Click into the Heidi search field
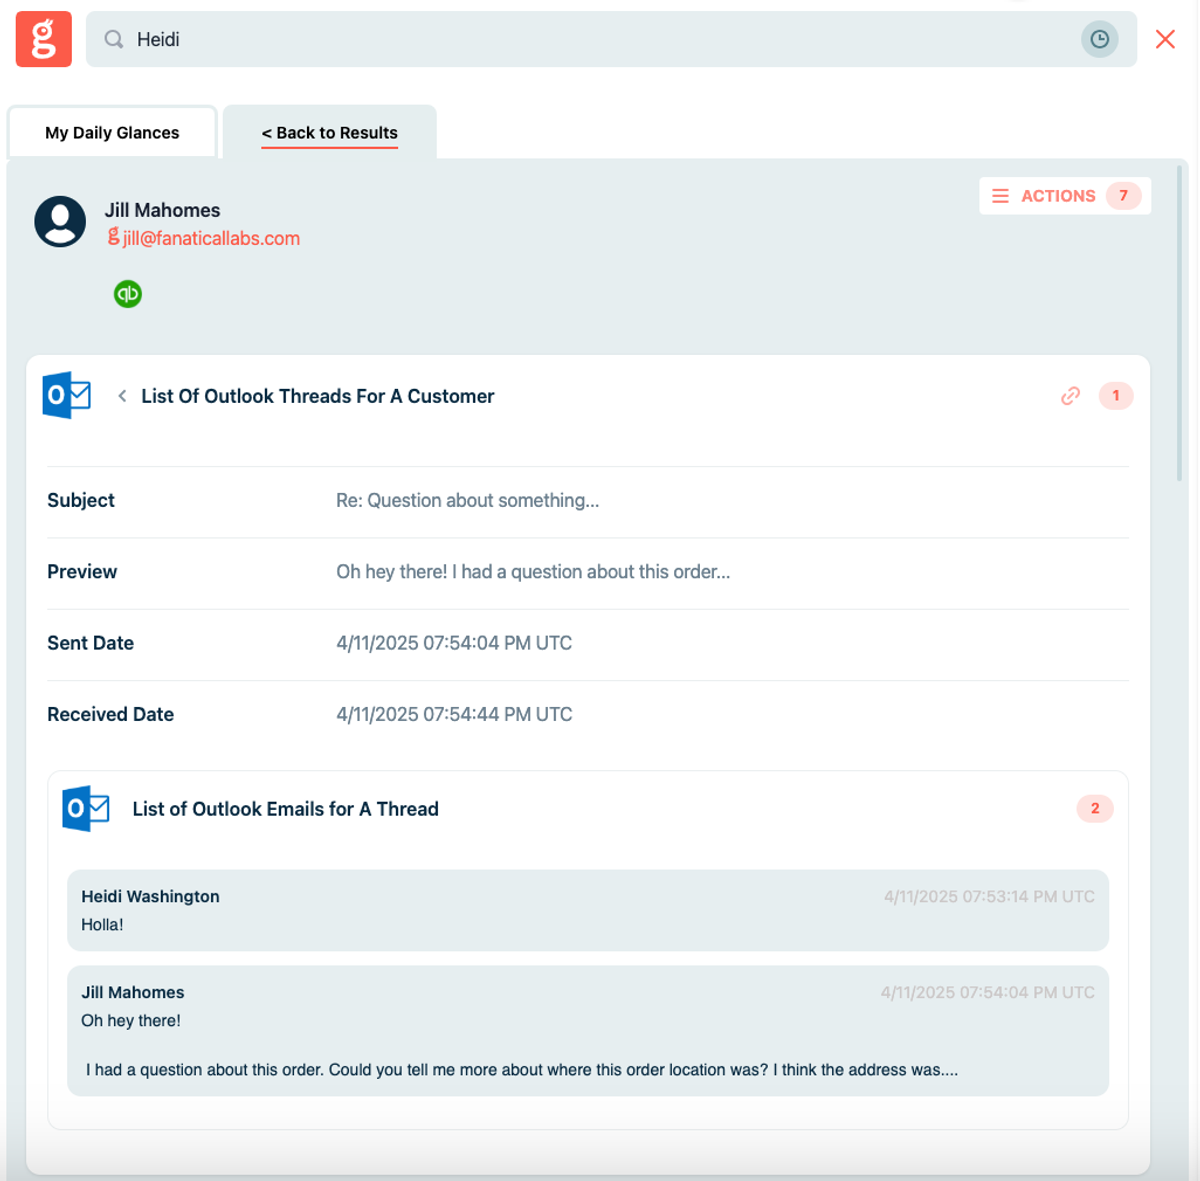This screenshot has width=1200, height=1181. (611, 39)
